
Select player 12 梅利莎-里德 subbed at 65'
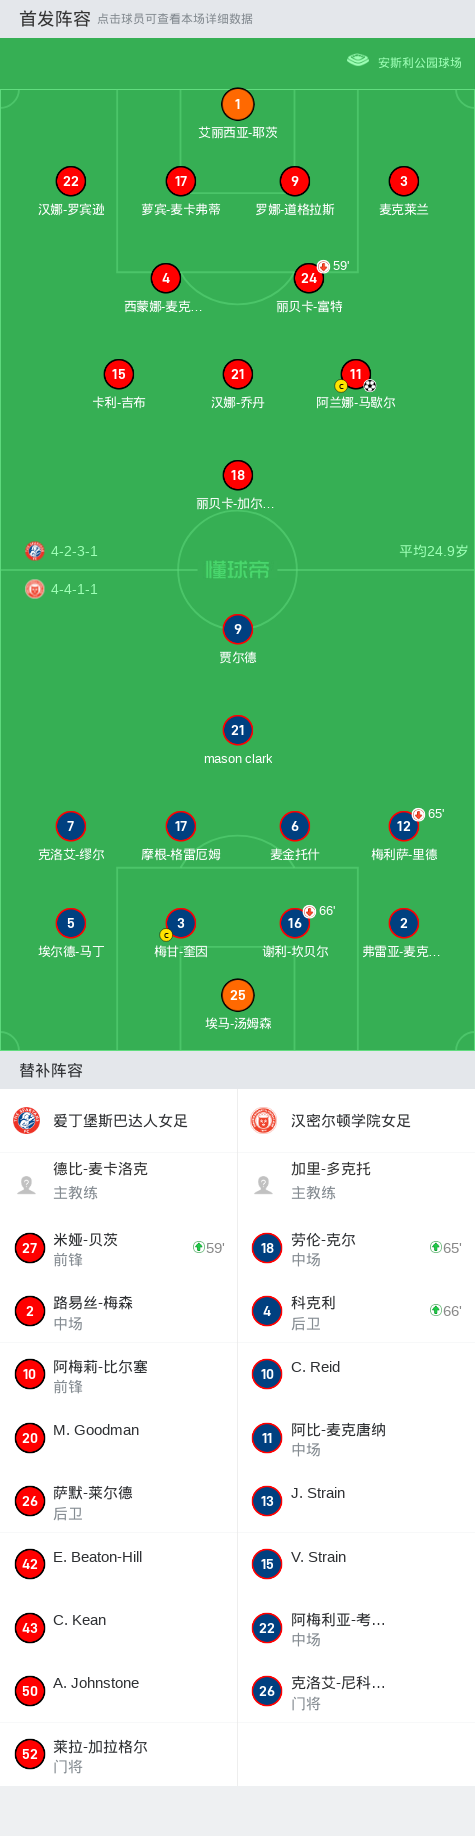coord(403,826)
